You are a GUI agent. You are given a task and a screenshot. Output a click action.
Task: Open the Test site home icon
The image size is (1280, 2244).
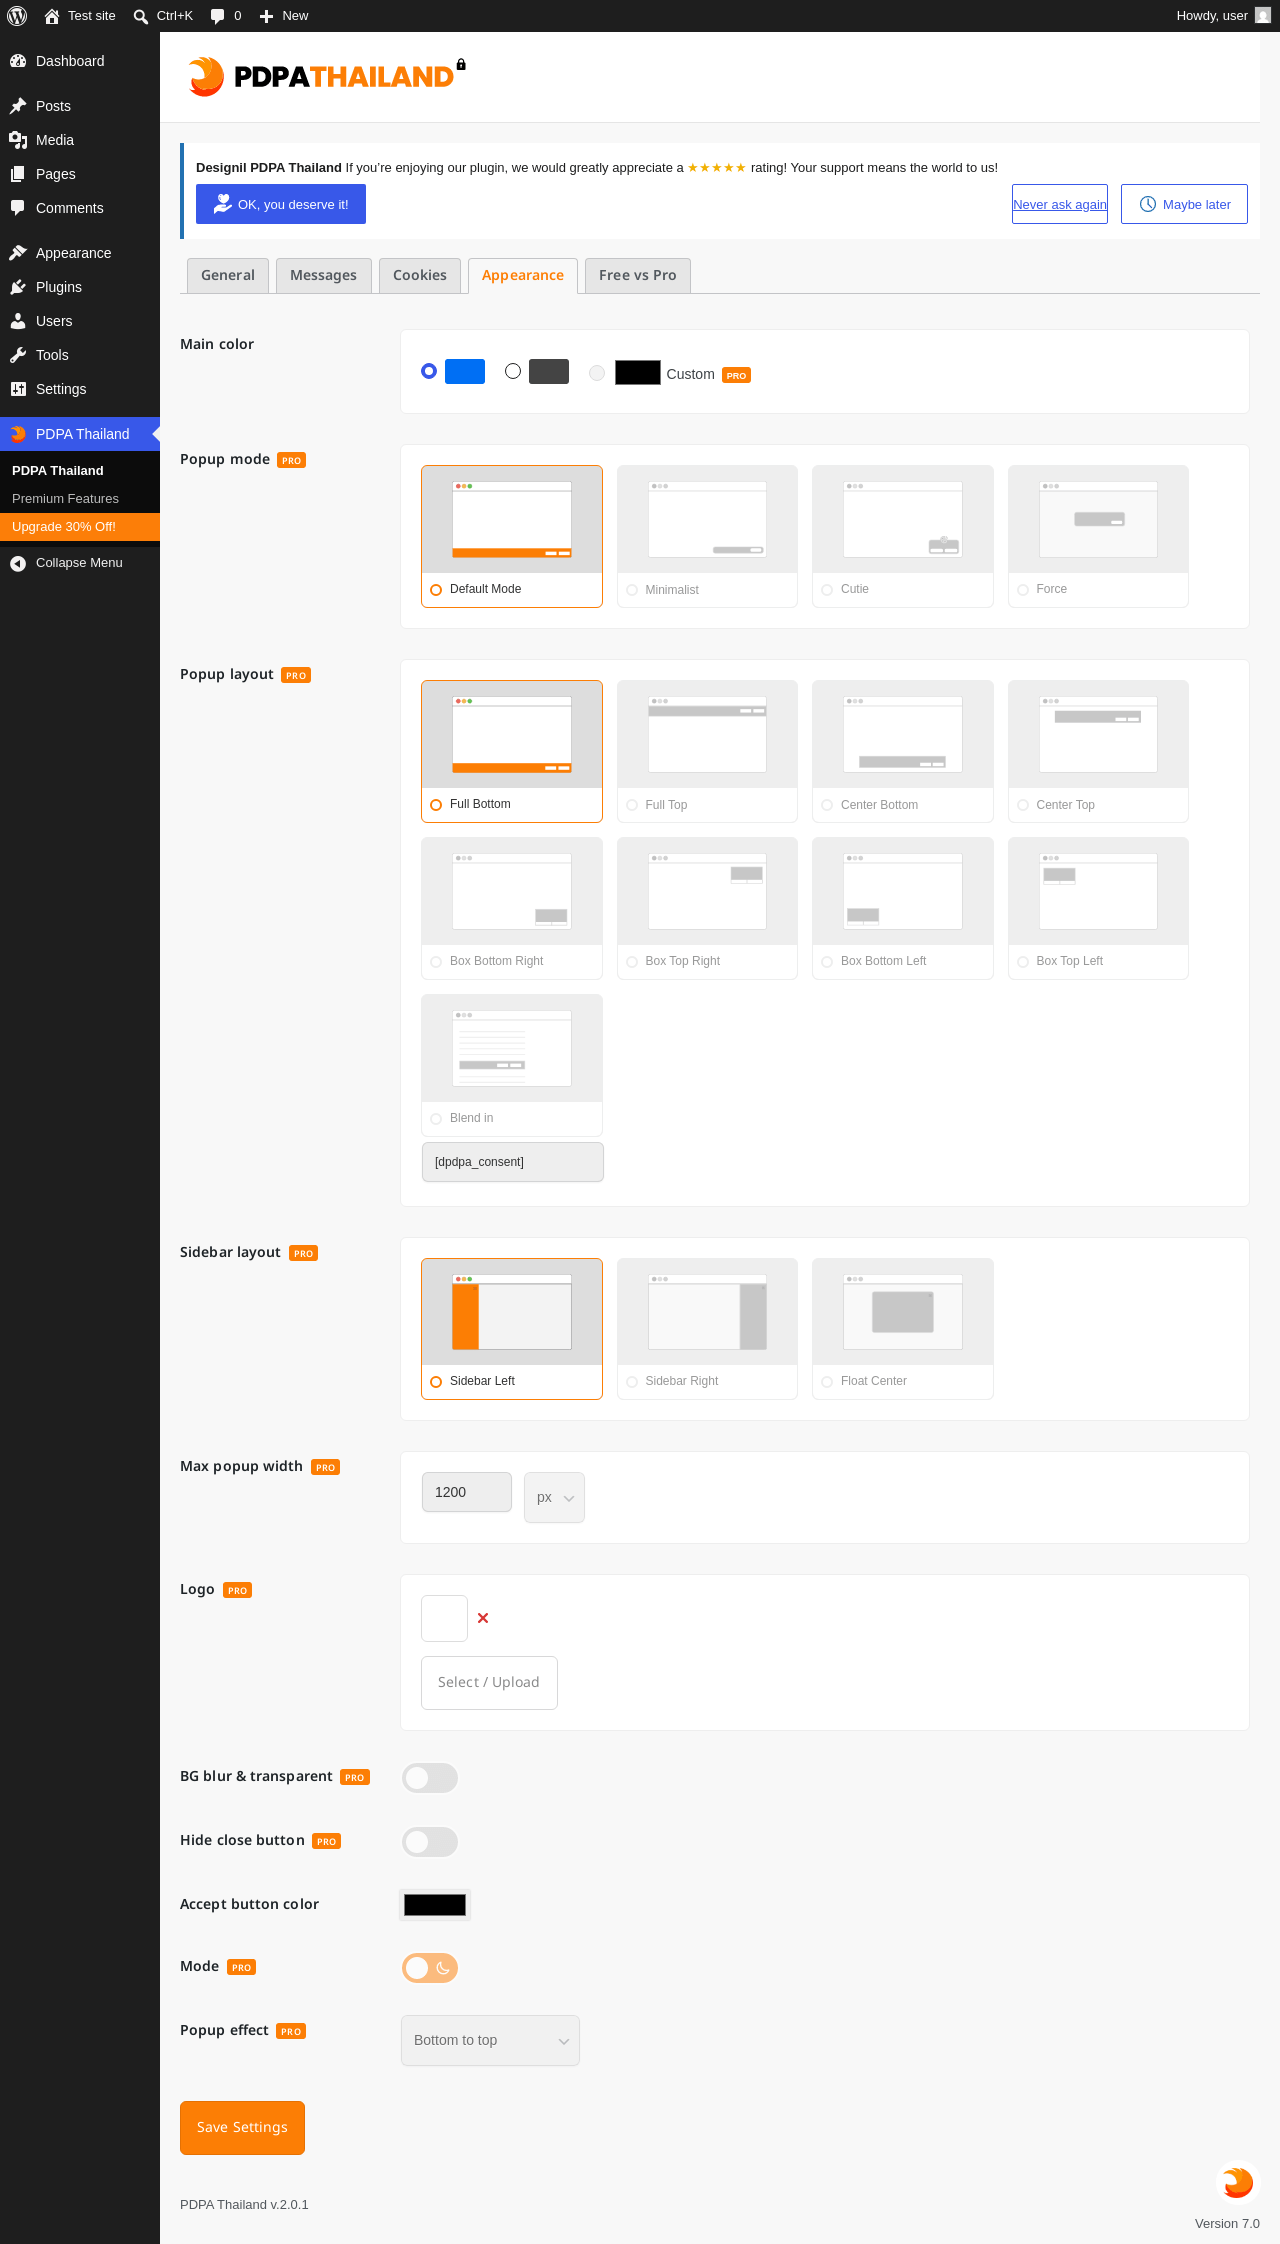point(52,16)
